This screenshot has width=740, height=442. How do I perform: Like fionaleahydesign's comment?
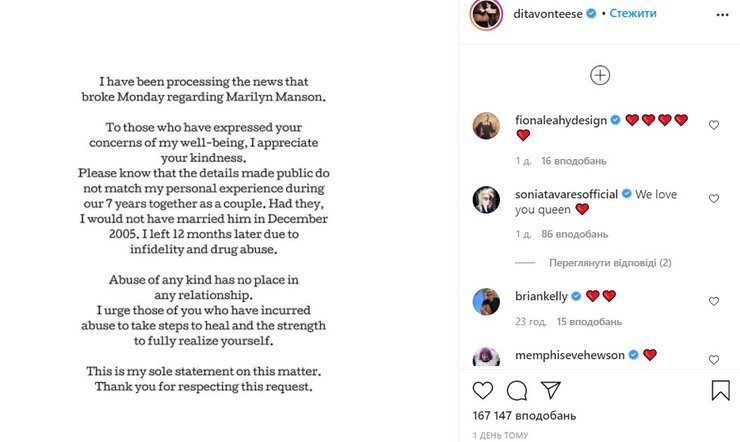pyautogui.click(x=714, y=125)
